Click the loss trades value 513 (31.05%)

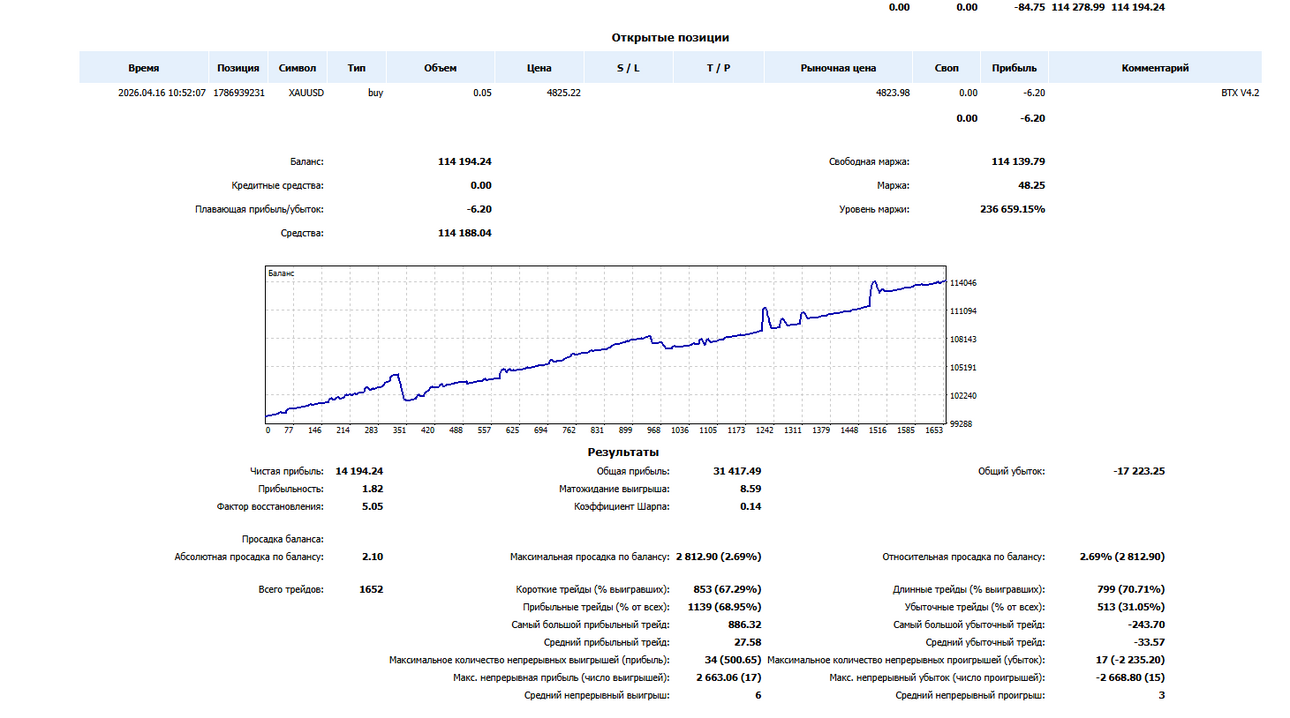click(x=1130, y=606)
